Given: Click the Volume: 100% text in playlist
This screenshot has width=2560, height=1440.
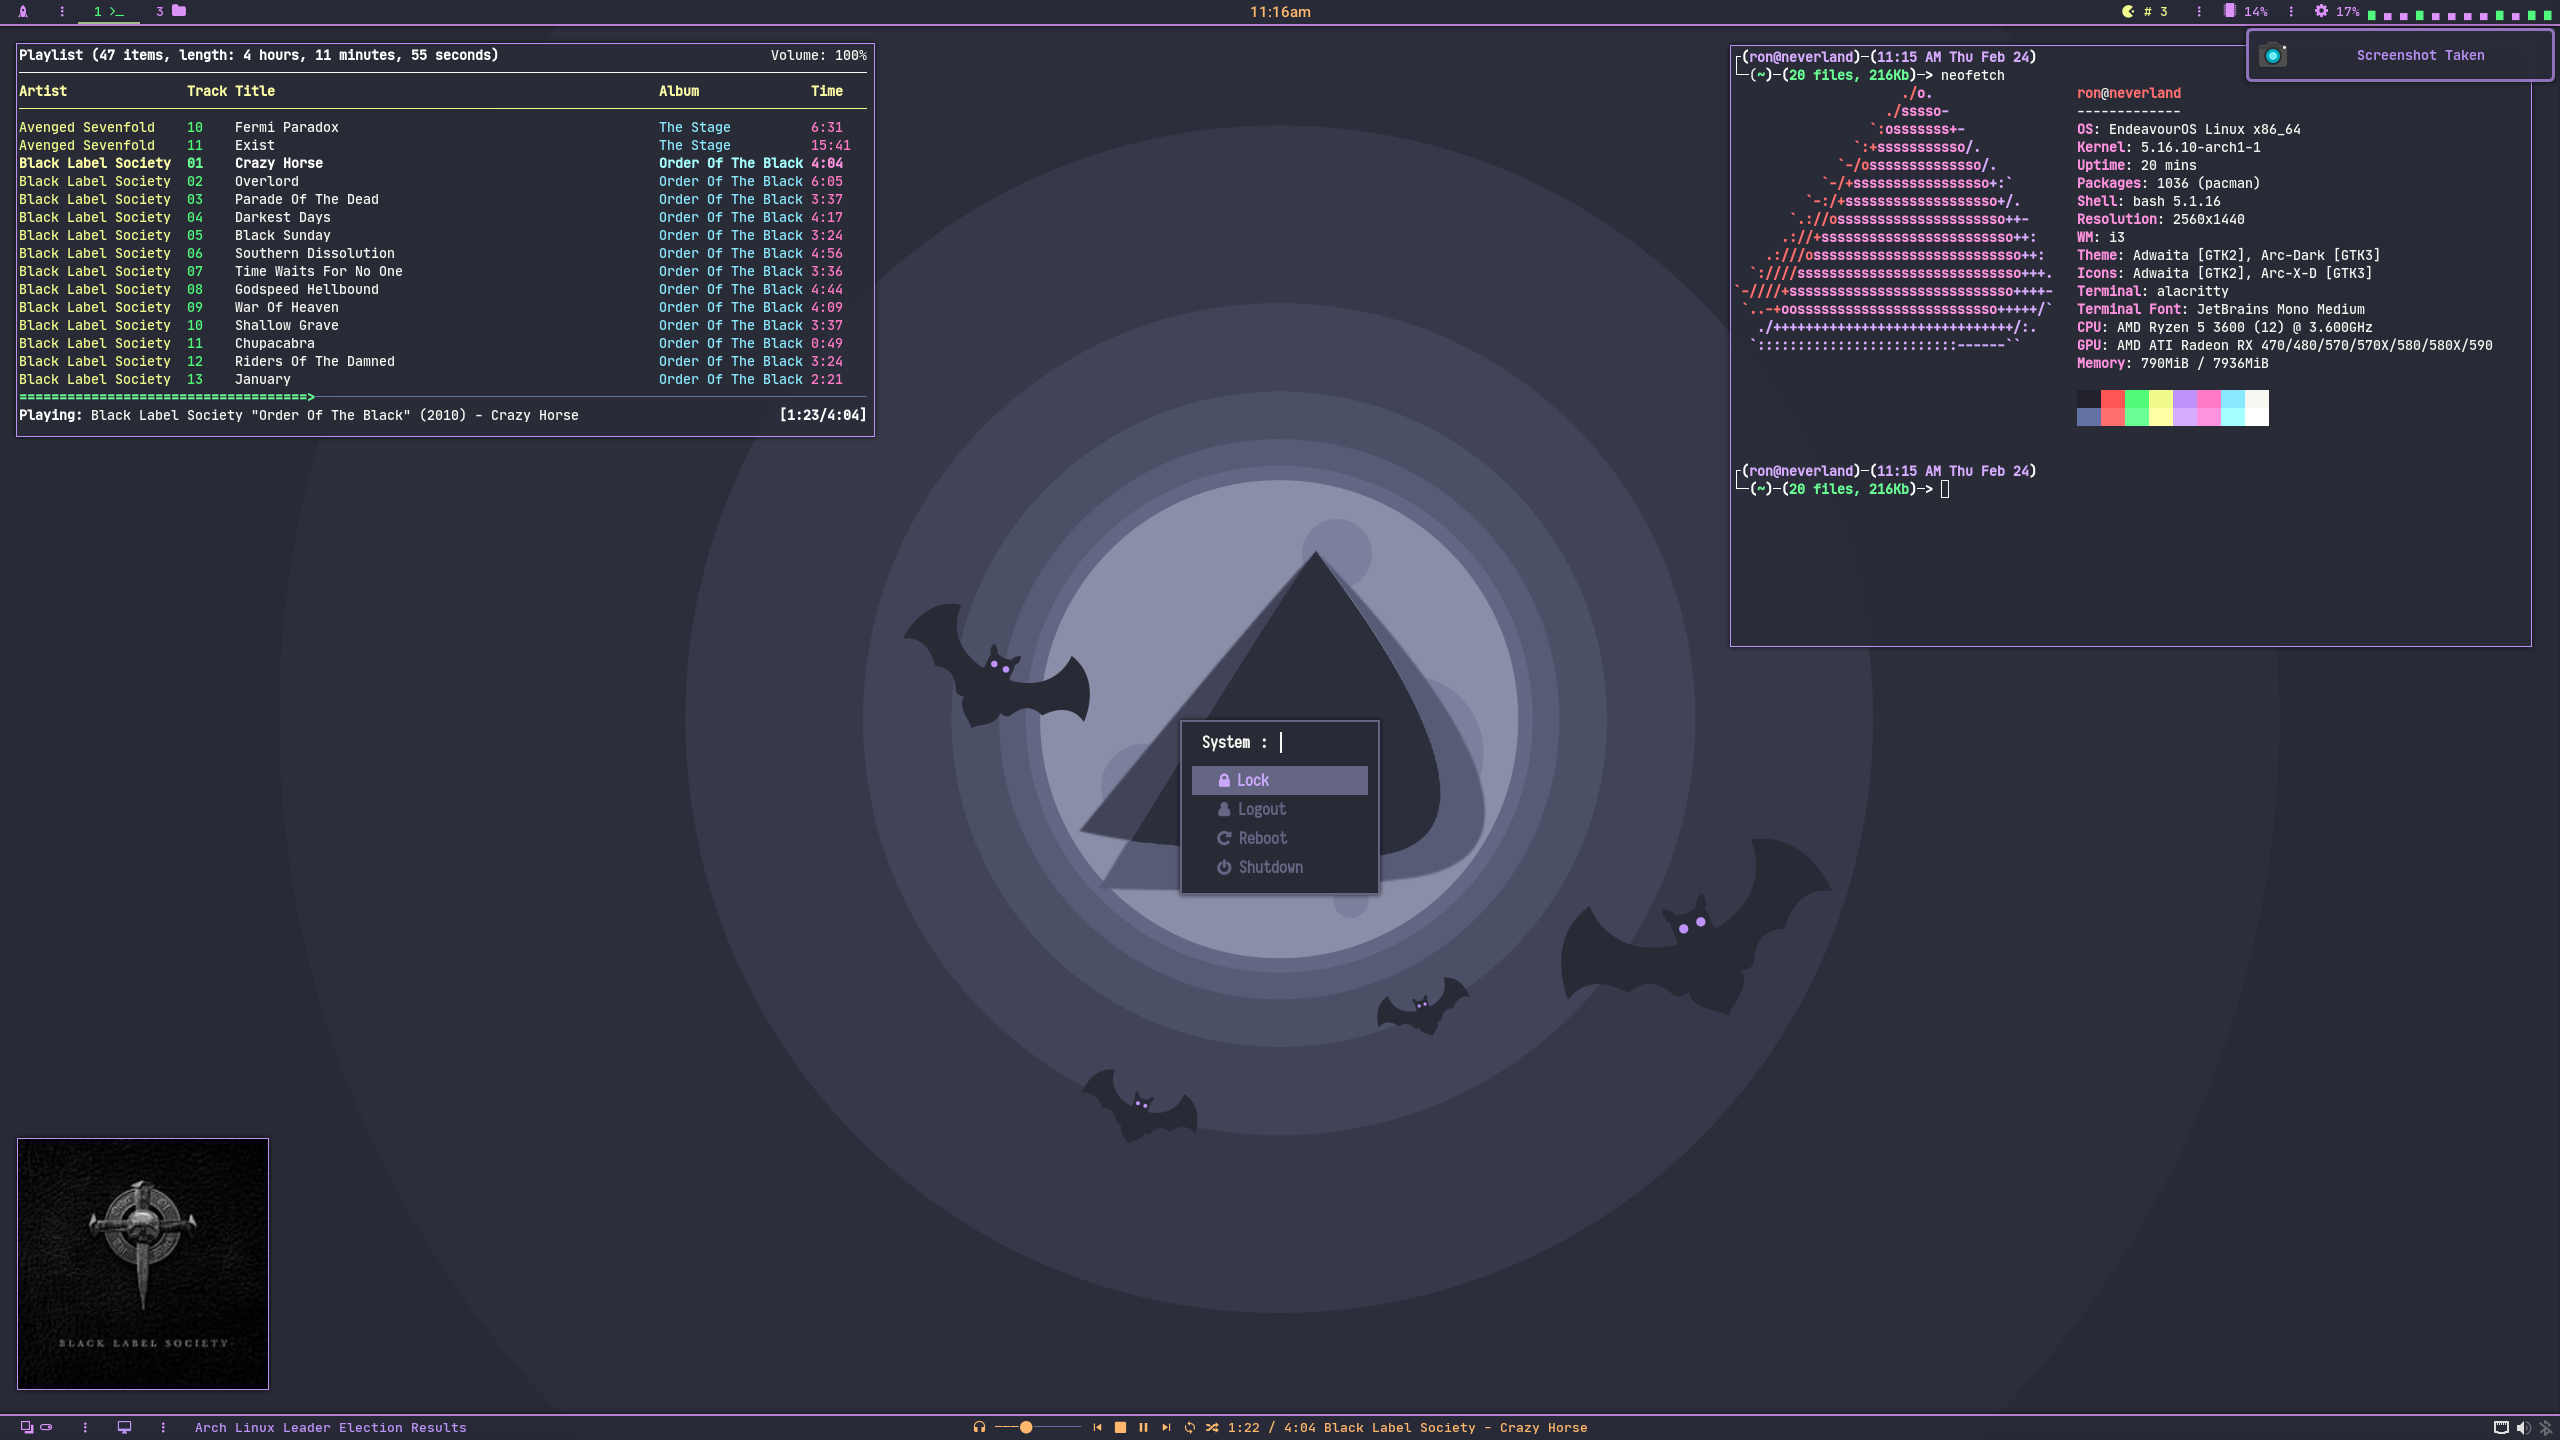Looking at the screenshot, I should [818, 55].
